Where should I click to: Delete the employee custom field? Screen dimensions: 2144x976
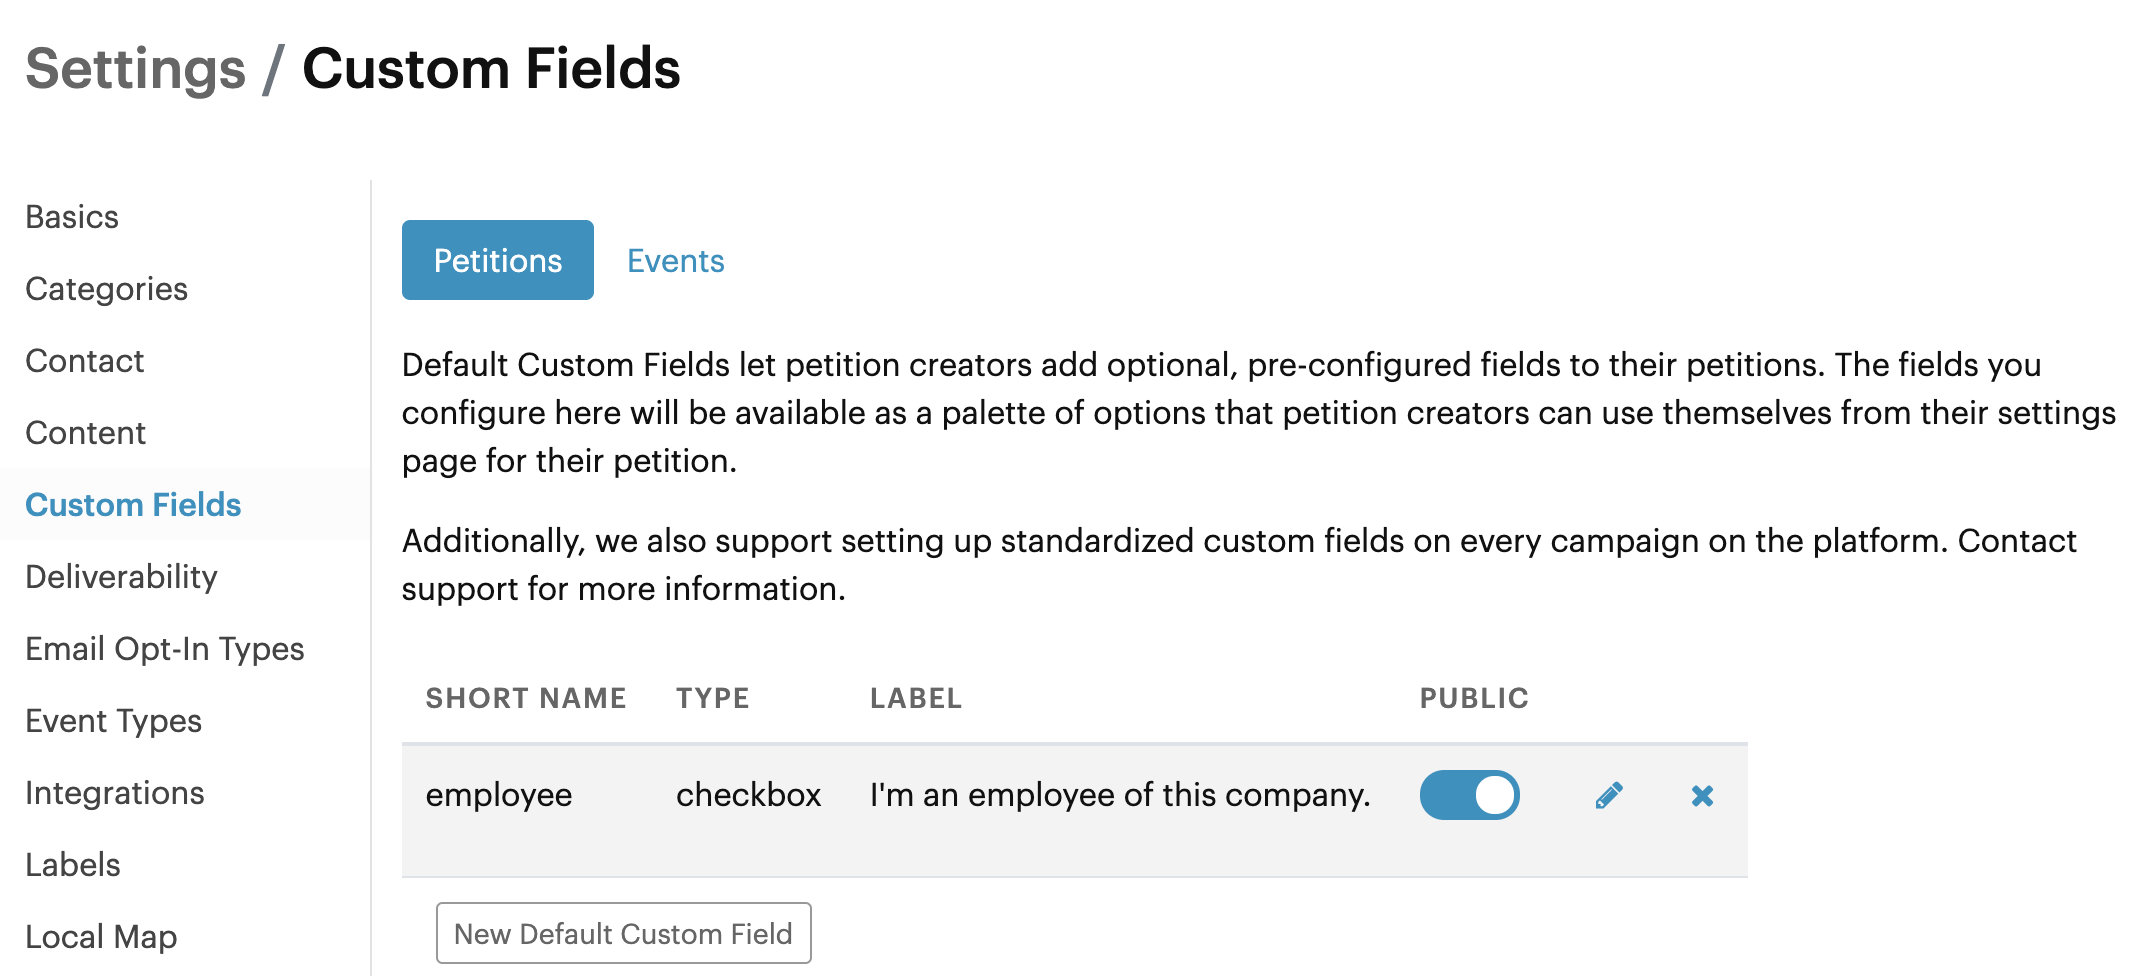tap(1702, 796)
